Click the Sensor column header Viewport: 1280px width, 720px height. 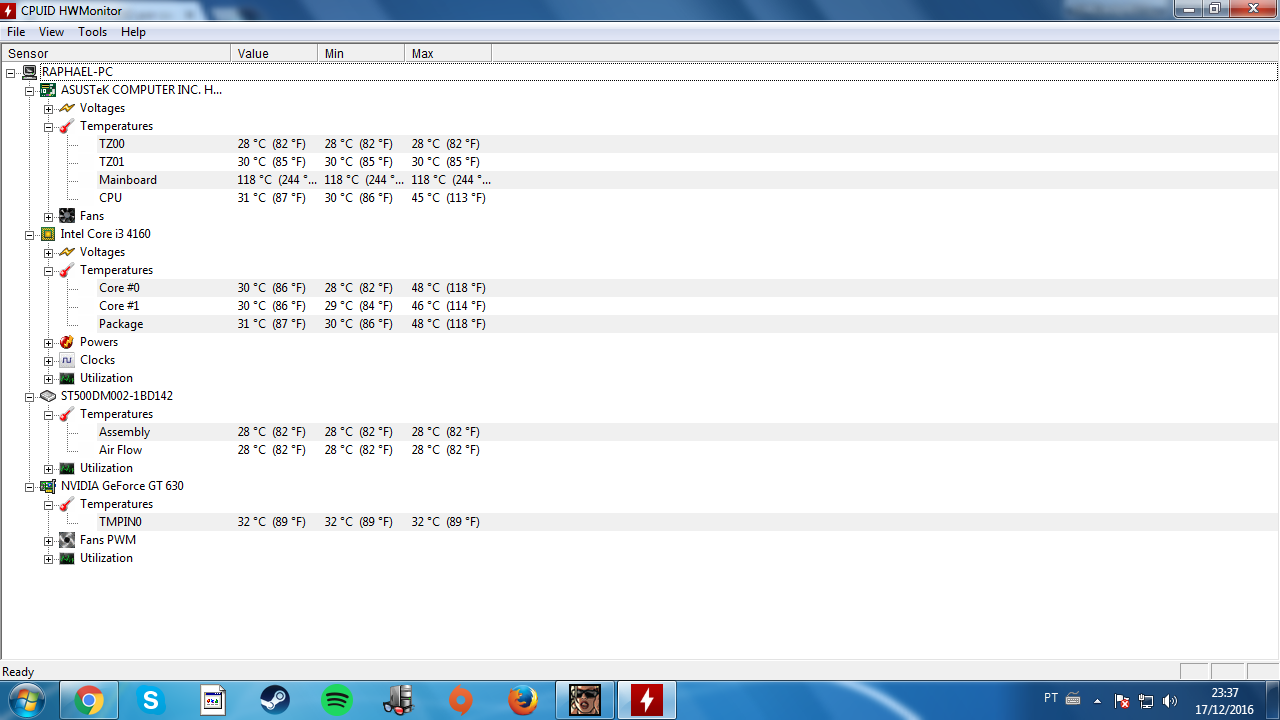116,53
